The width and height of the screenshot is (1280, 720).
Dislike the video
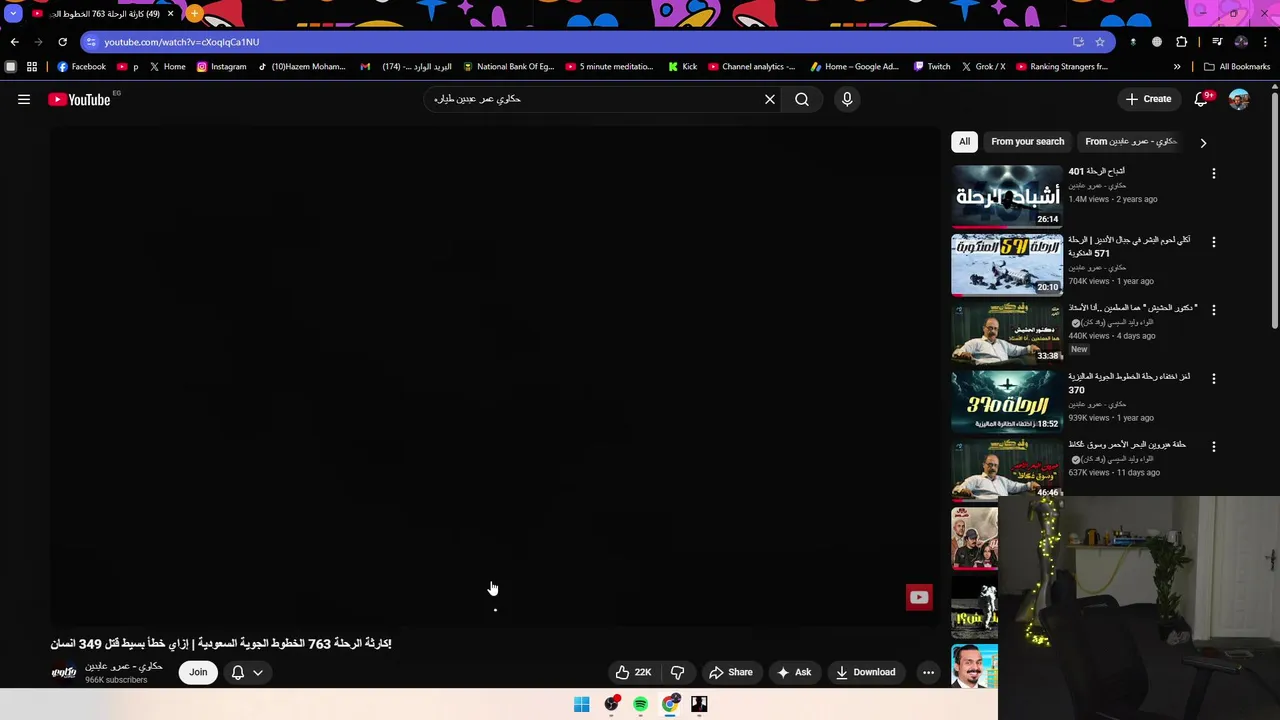(x=677, y=672)
